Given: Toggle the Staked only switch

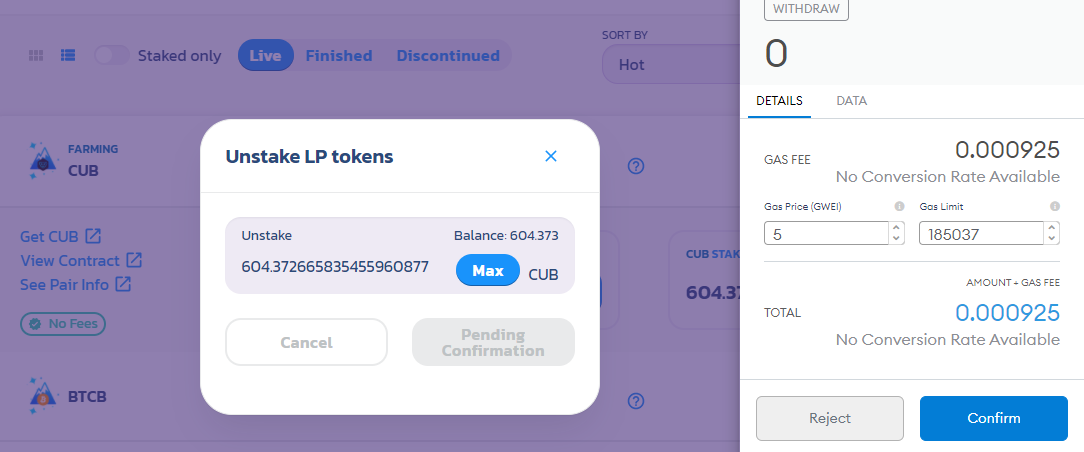Looking at the screenshot, I should coord(112,55).
